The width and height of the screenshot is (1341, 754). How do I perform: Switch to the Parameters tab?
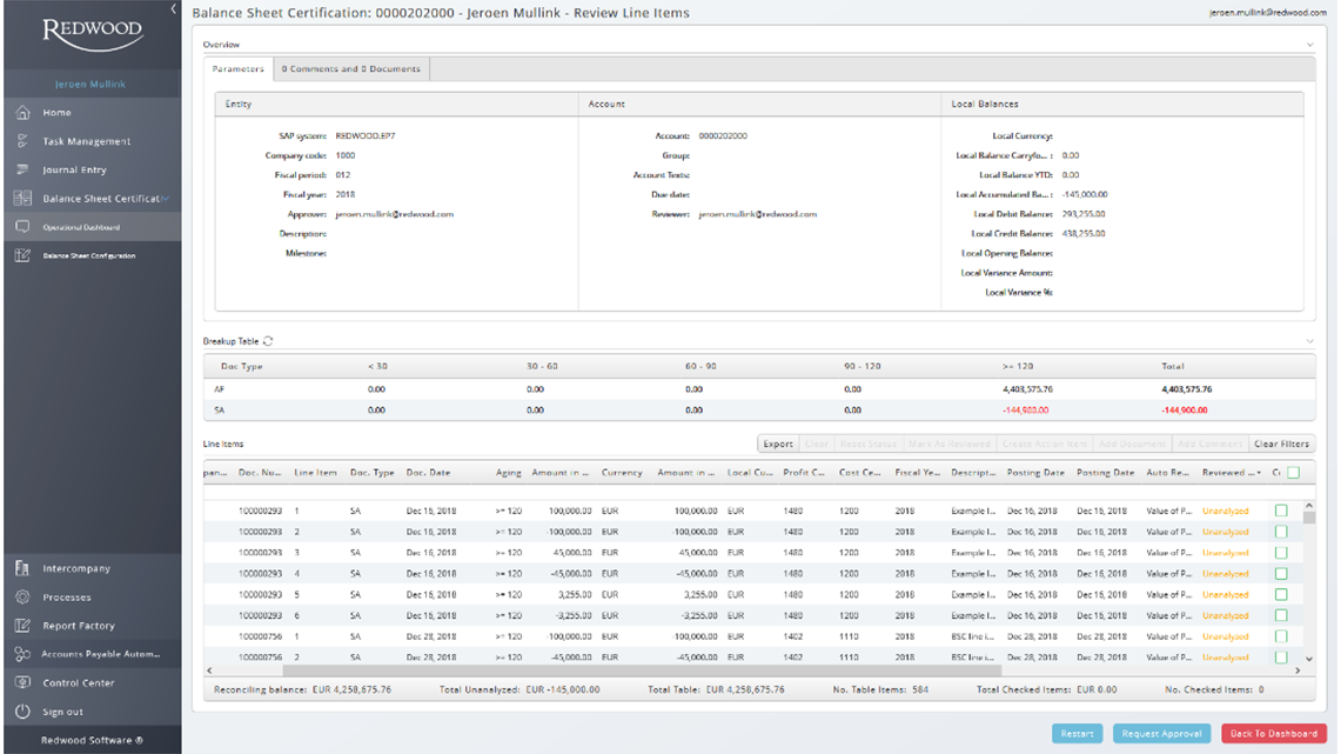tap(238, 69)
